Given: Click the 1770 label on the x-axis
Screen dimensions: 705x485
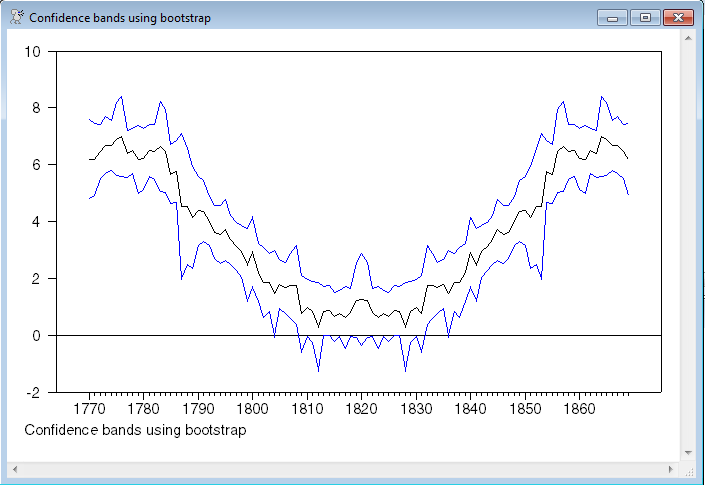Looking at the screenshot, I should coord(89,409).
